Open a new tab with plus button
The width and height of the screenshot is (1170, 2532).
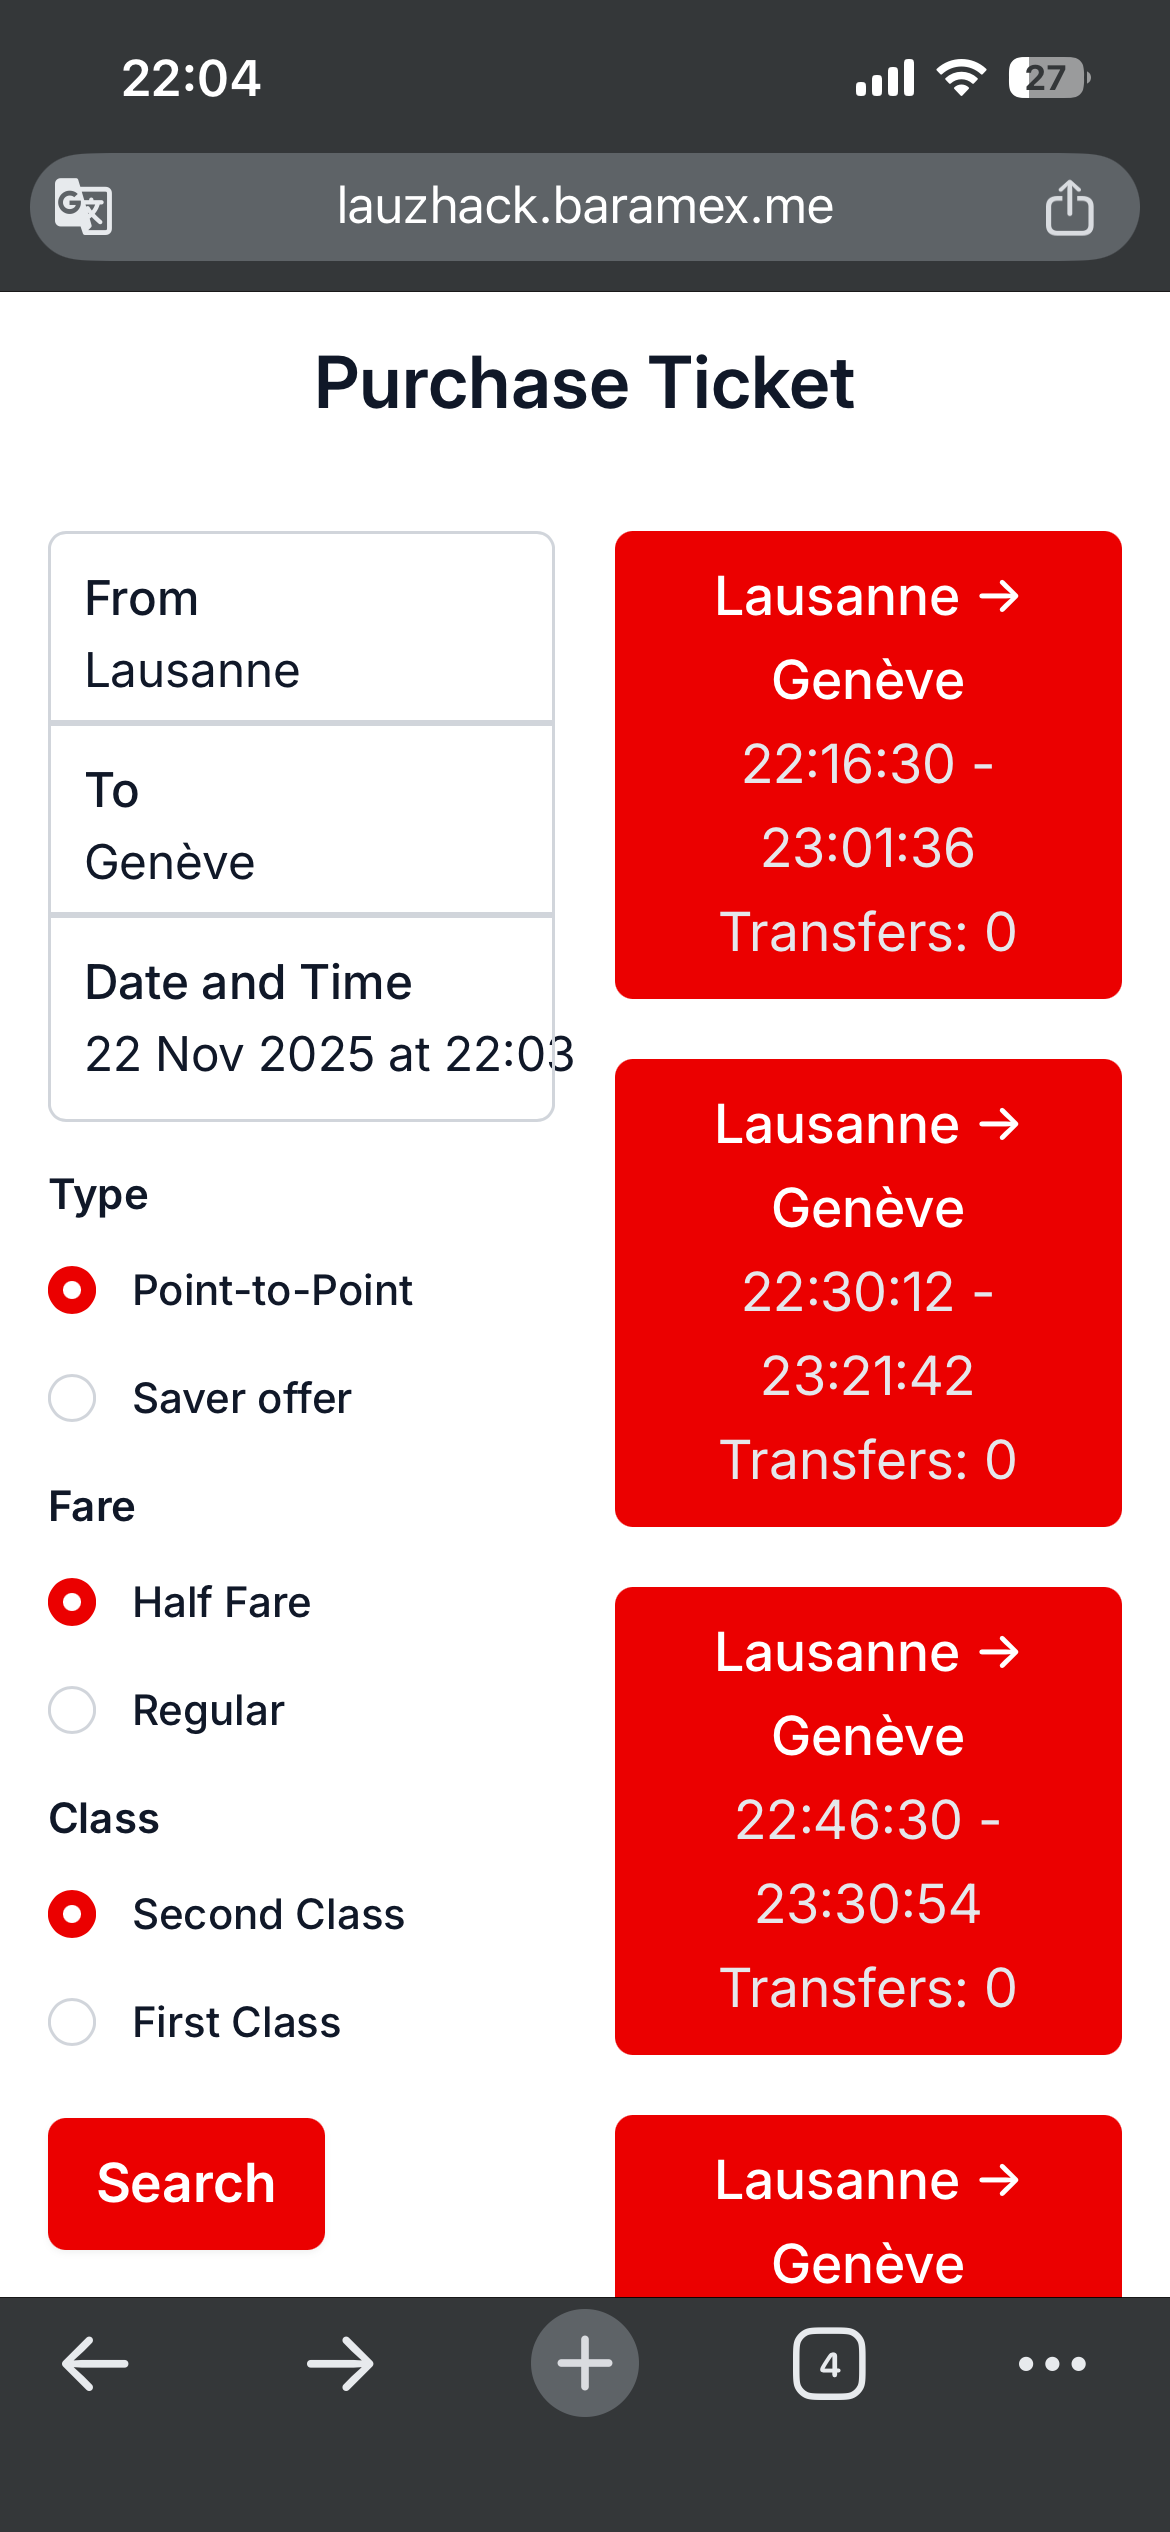pos(585,2363)
